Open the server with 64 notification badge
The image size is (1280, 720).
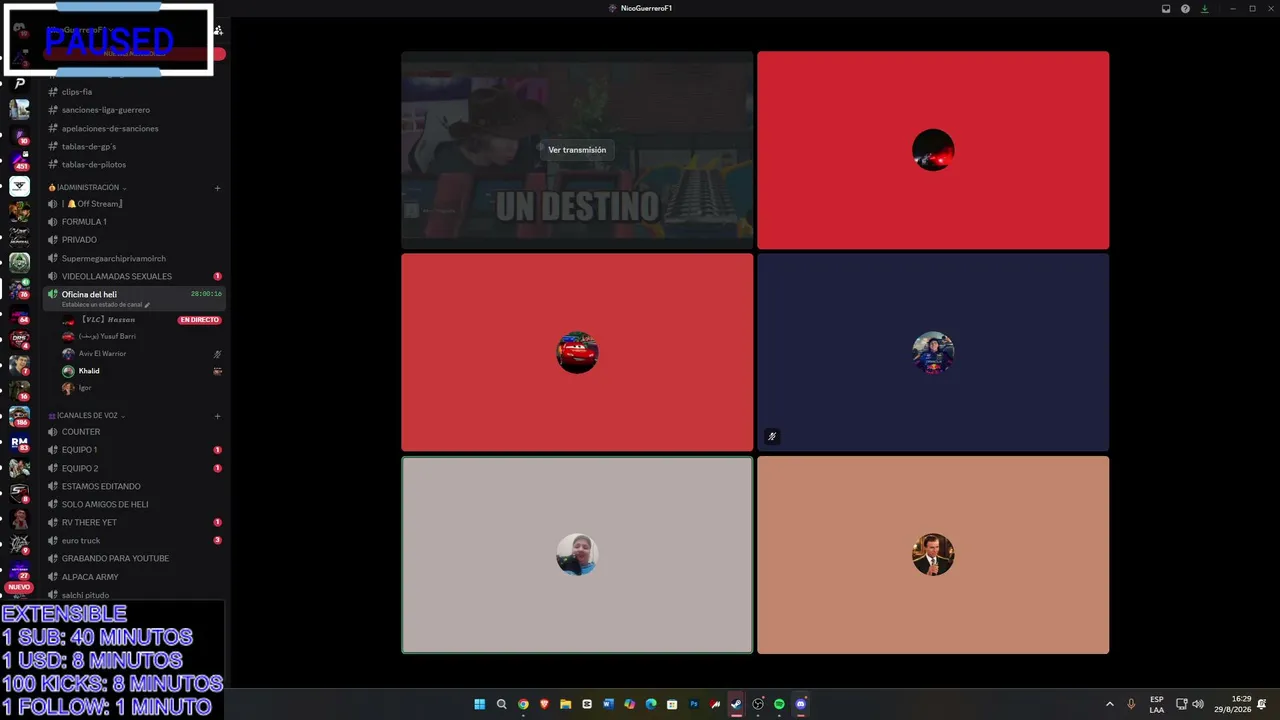point(19,314)
